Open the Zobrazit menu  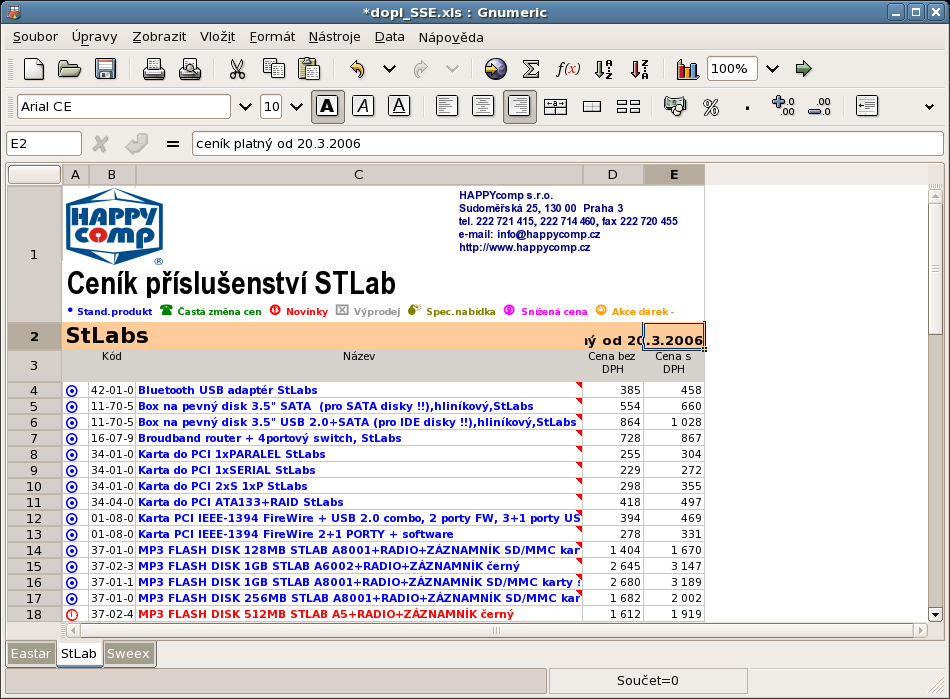[159, 37]
